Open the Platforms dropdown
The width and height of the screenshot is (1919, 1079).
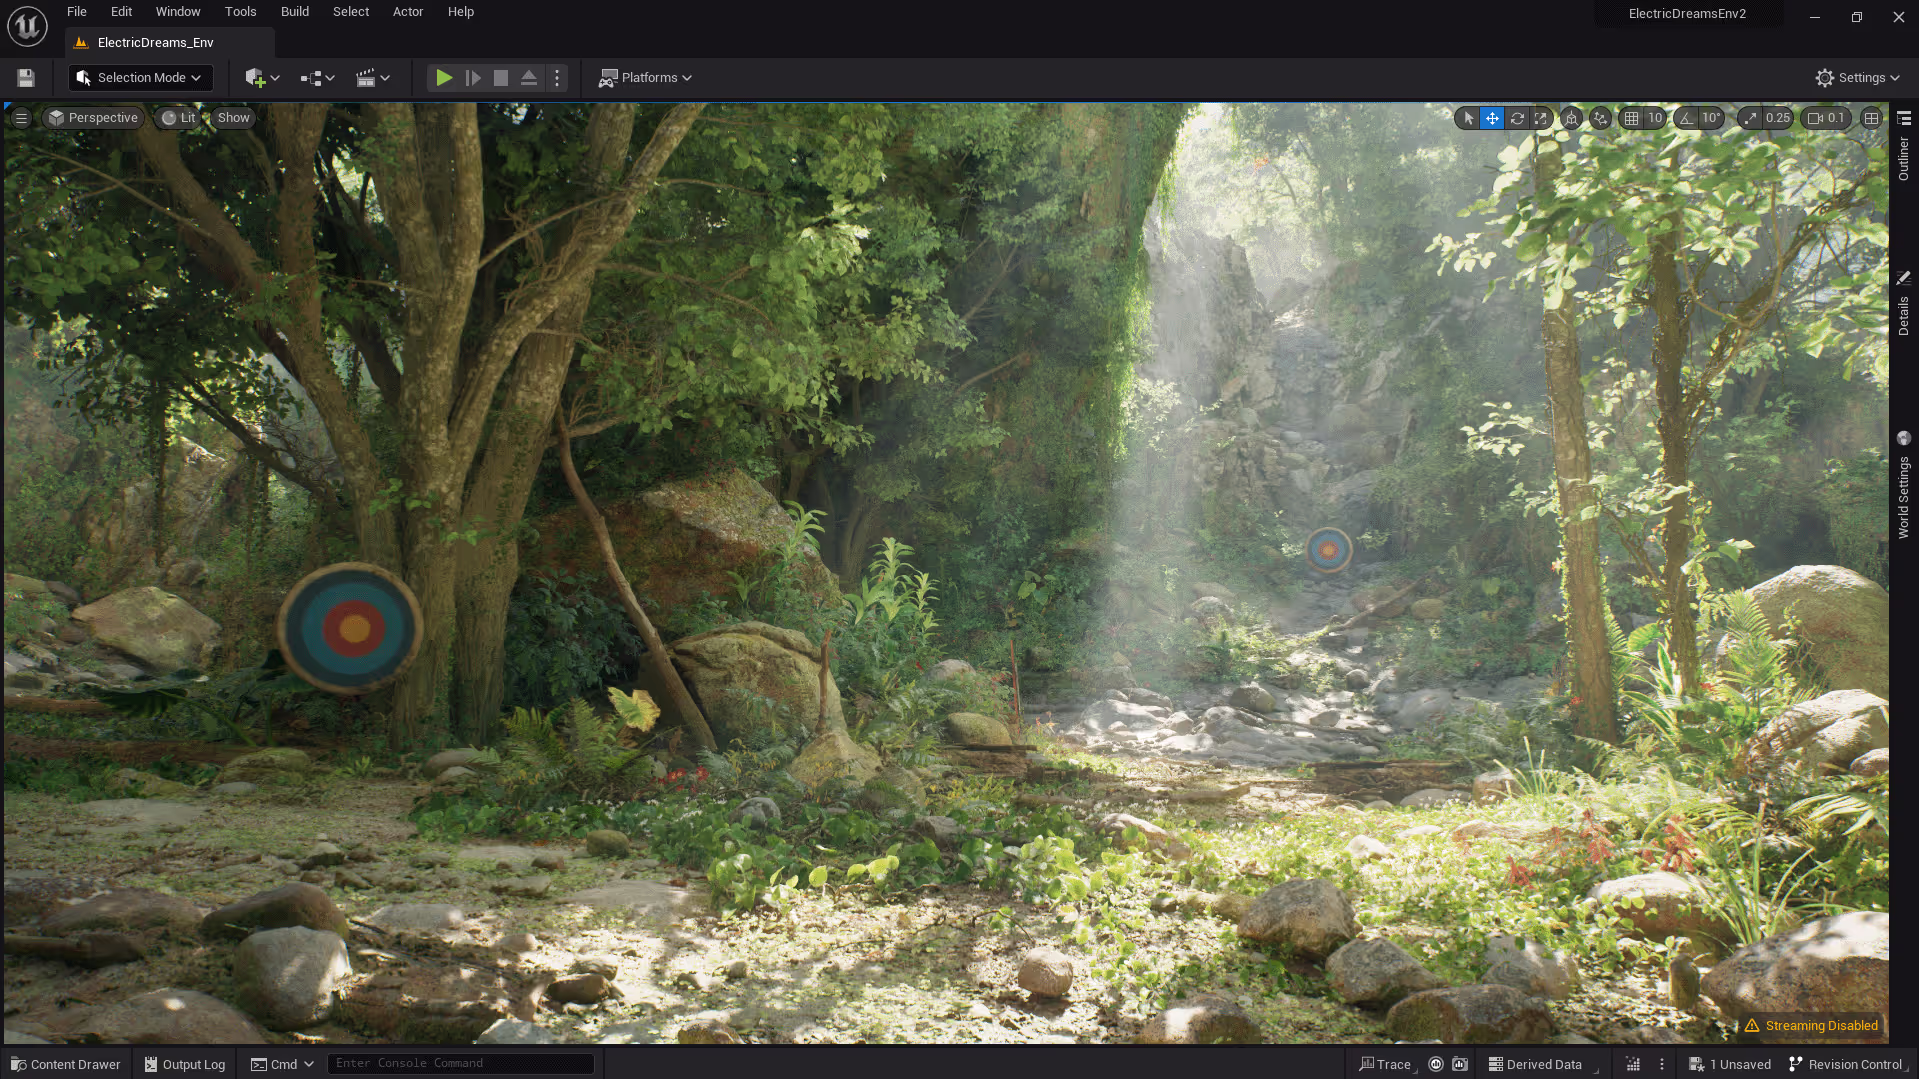[x=645, y=78]
